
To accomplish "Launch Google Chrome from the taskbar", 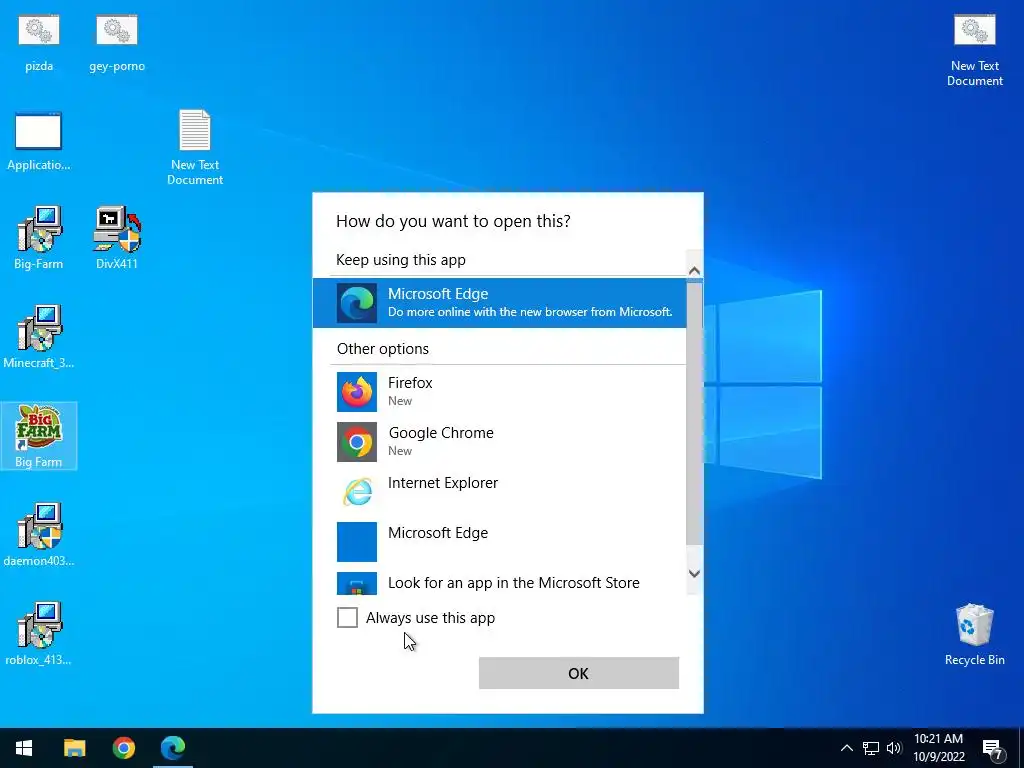I will (x=123, y=748).
